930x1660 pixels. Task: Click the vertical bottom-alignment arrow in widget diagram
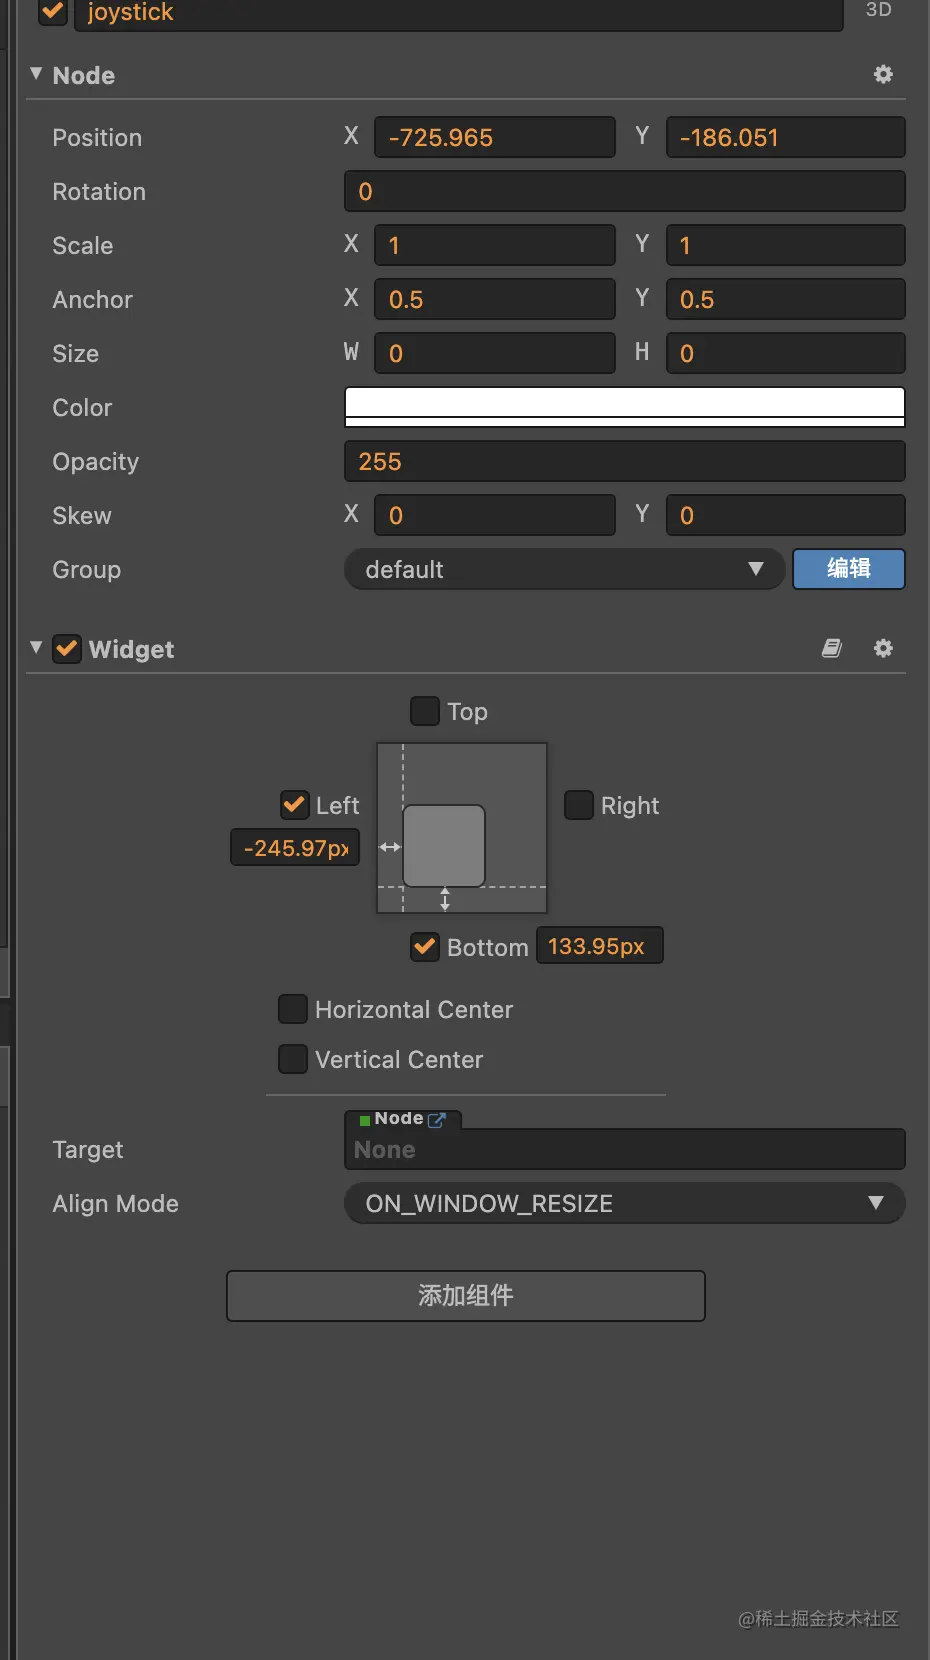pos(445,899)
